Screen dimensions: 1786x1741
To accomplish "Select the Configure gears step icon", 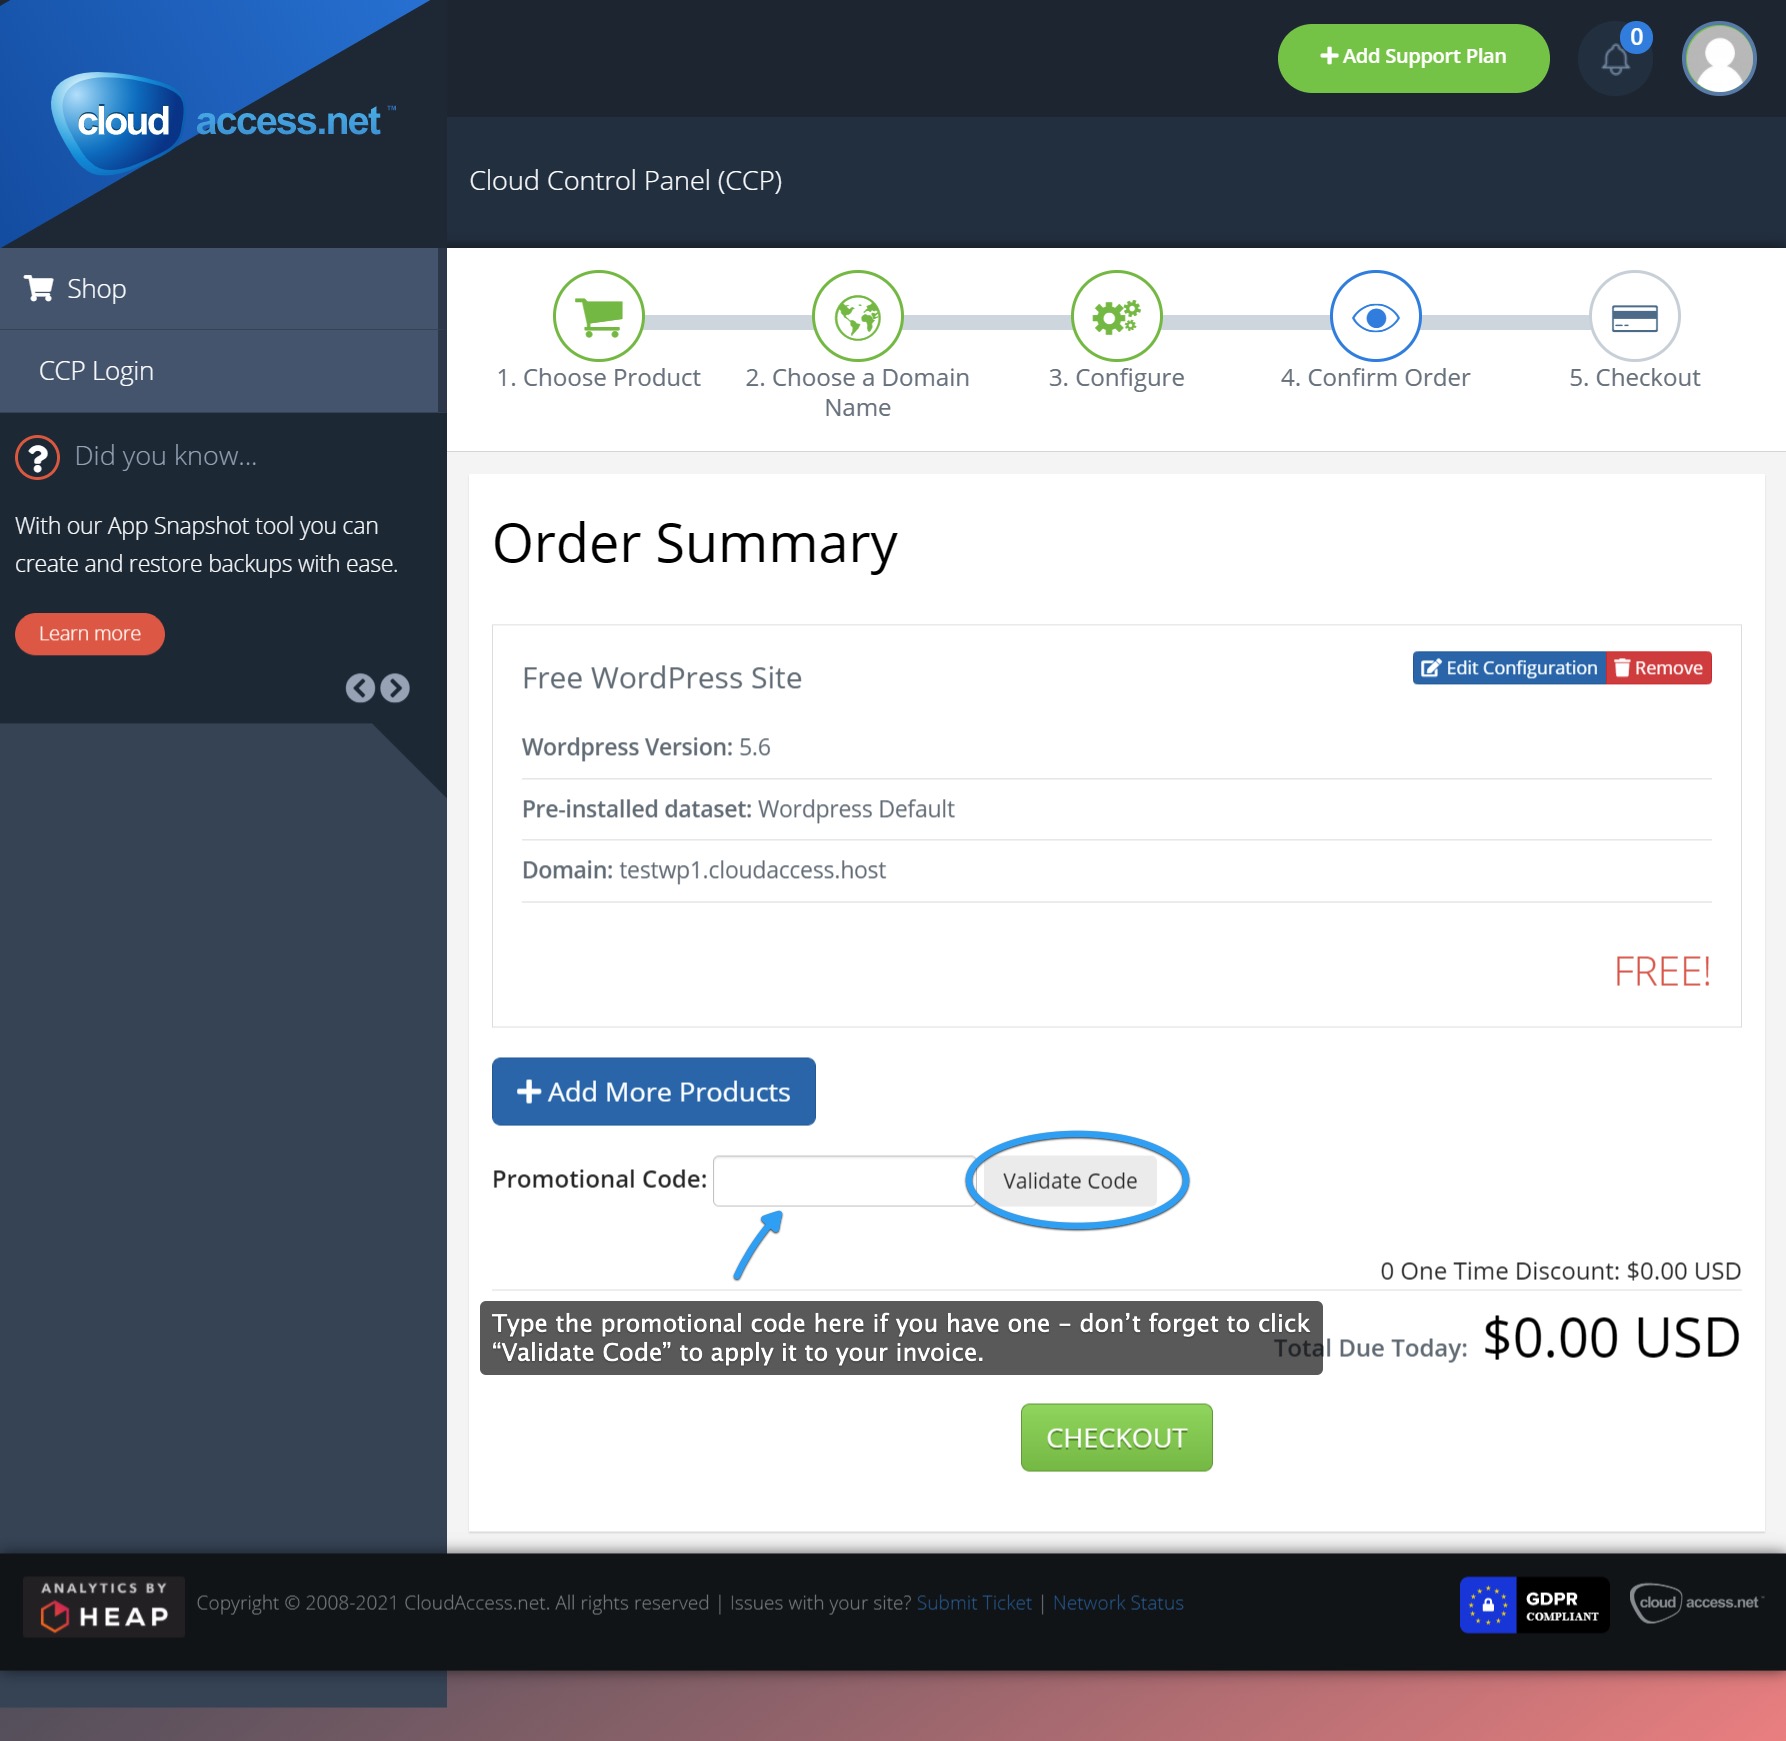I will pos(1117,317).
